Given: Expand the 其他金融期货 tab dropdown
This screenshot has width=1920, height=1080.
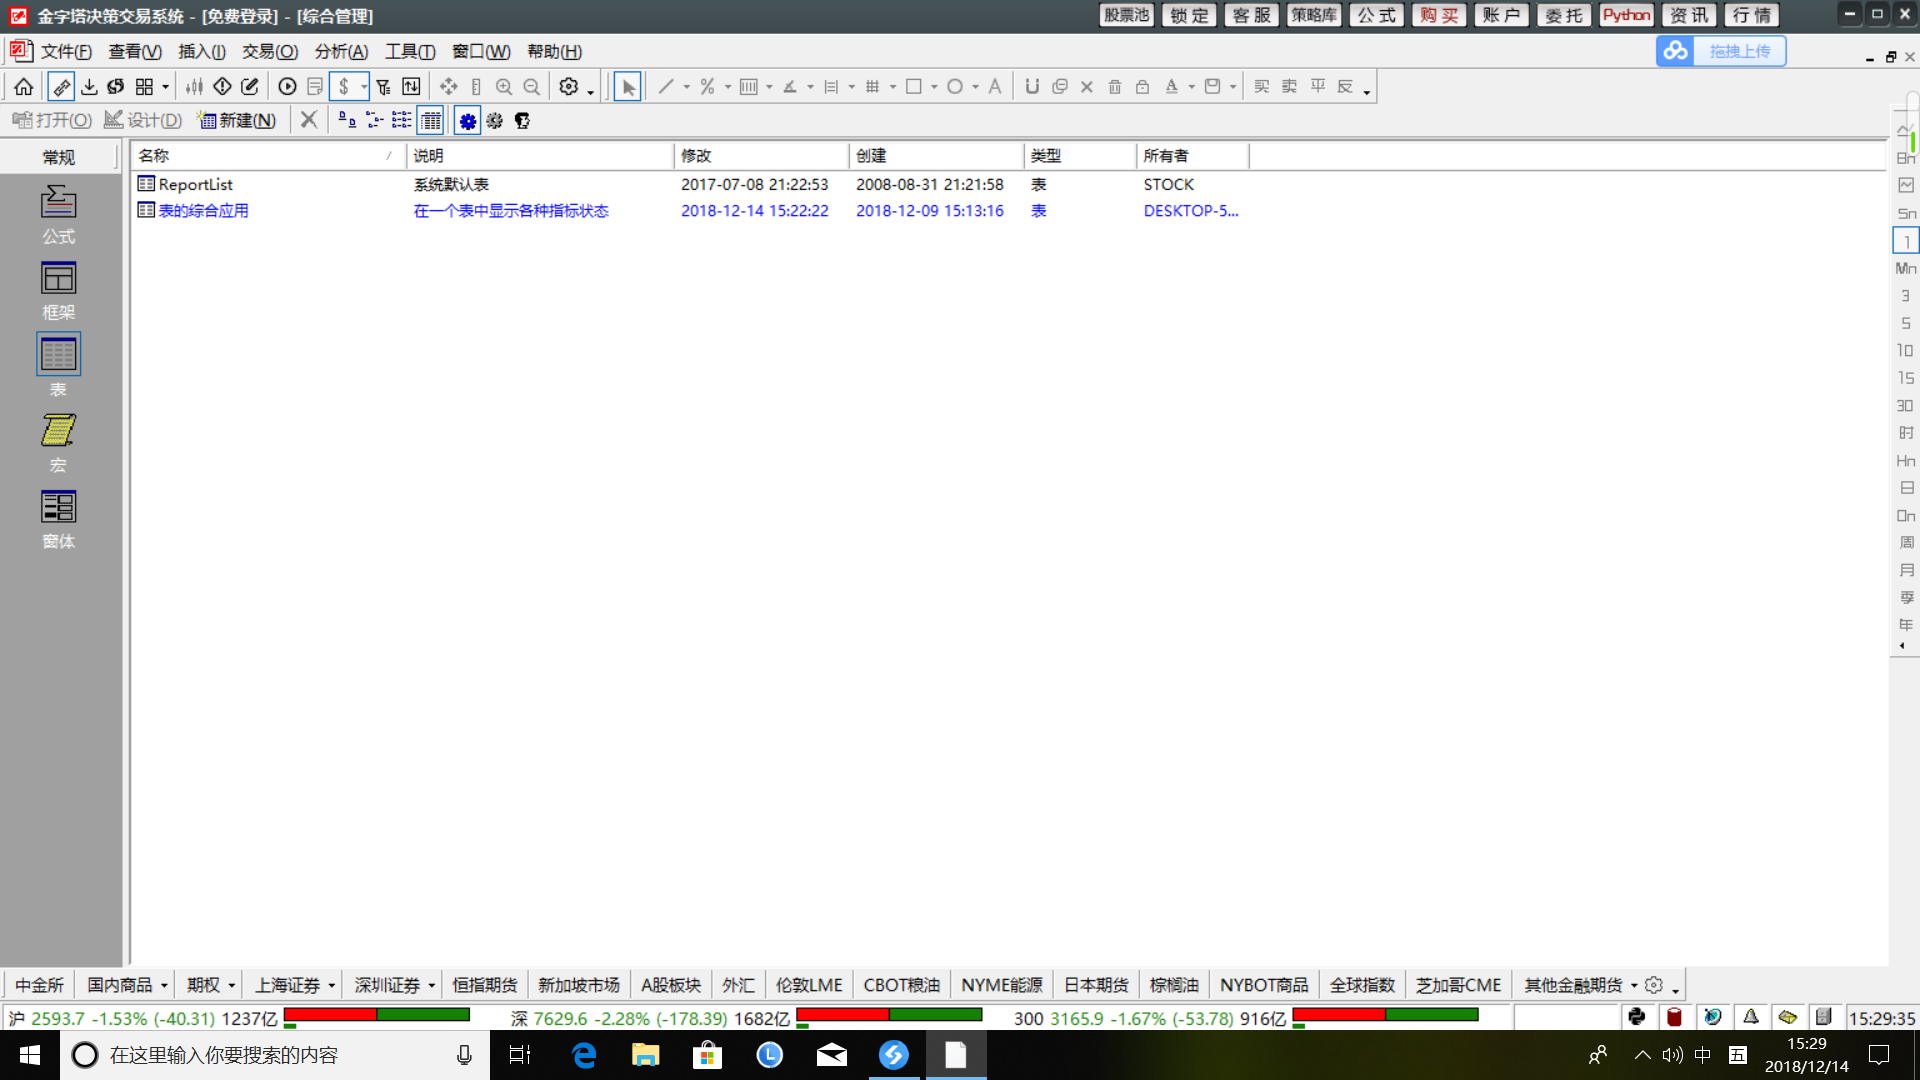Looking at the screenshot, I should coord(1634,986).
